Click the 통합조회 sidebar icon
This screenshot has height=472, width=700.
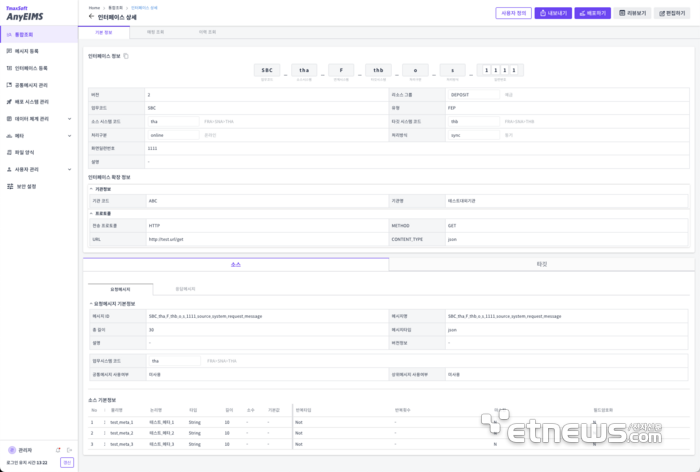(x=9, y=34)
